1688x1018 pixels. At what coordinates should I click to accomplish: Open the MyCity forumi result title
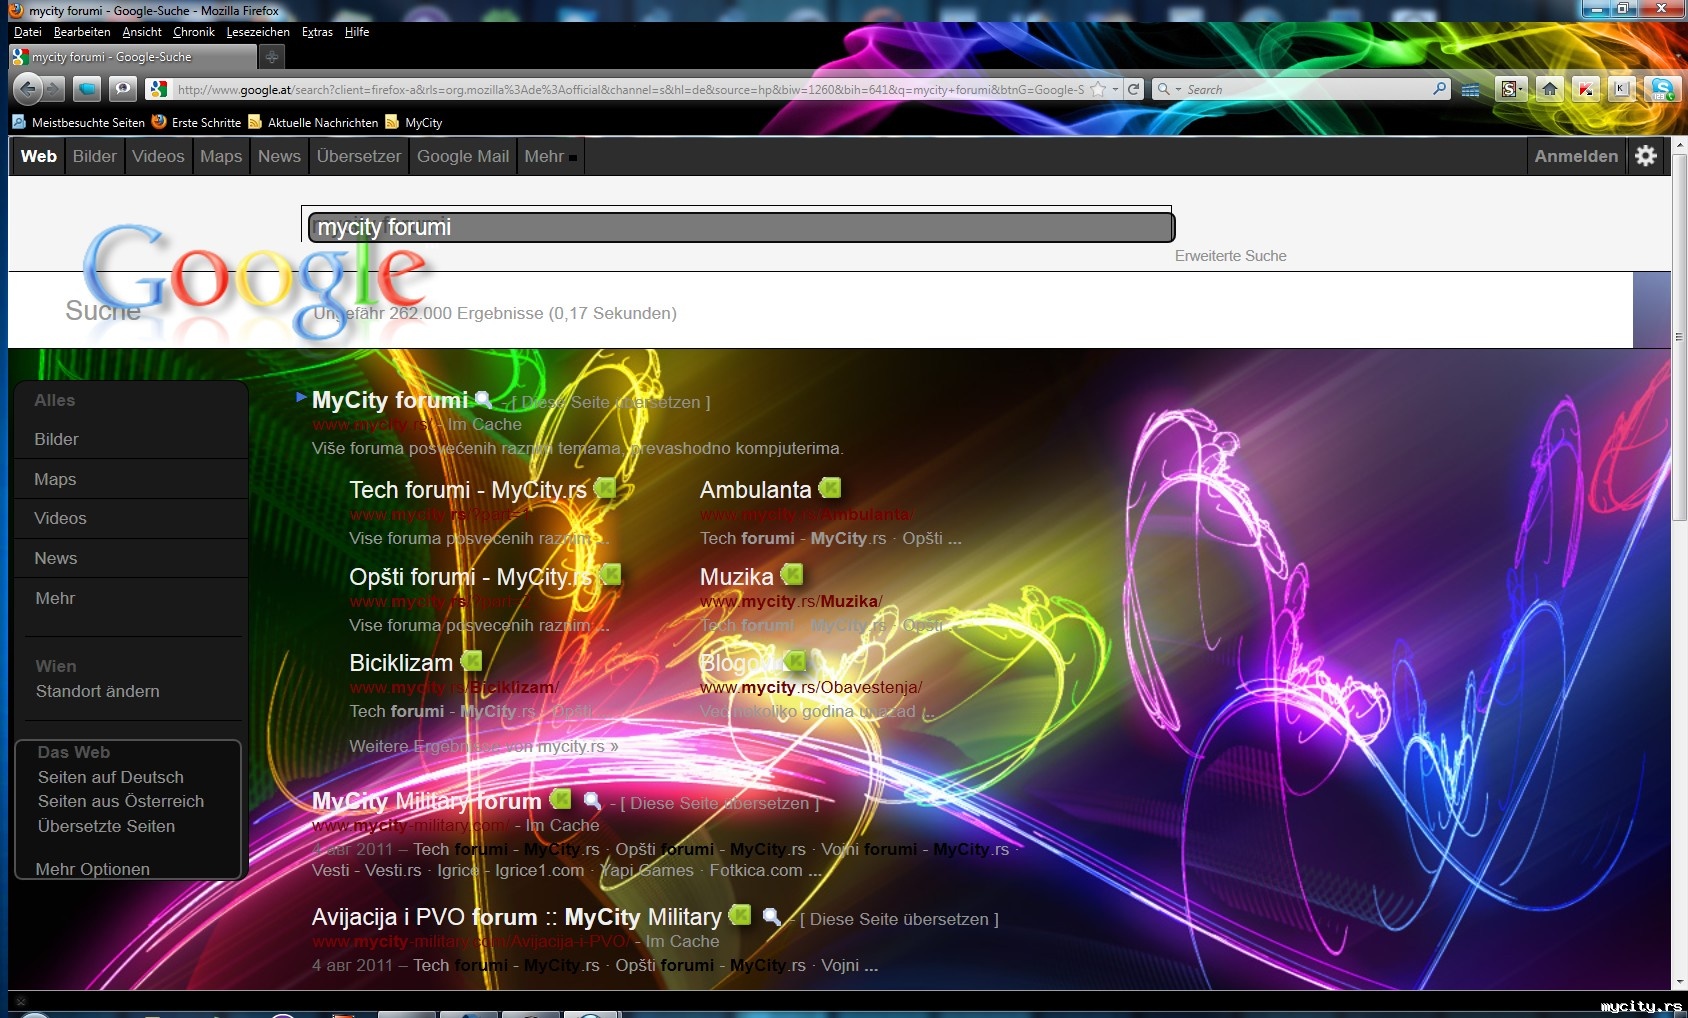pos(390,400)
